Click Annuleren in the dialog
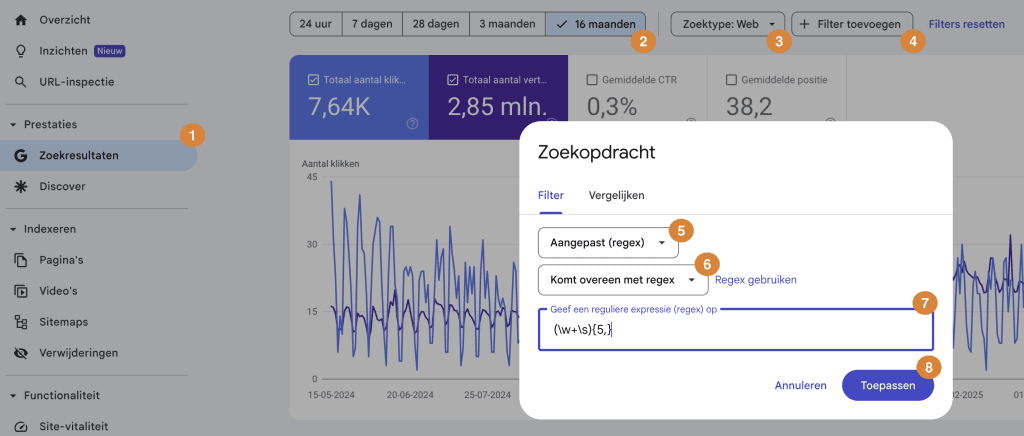Viewport: 1024px width, 436px height. coord(801,386)
